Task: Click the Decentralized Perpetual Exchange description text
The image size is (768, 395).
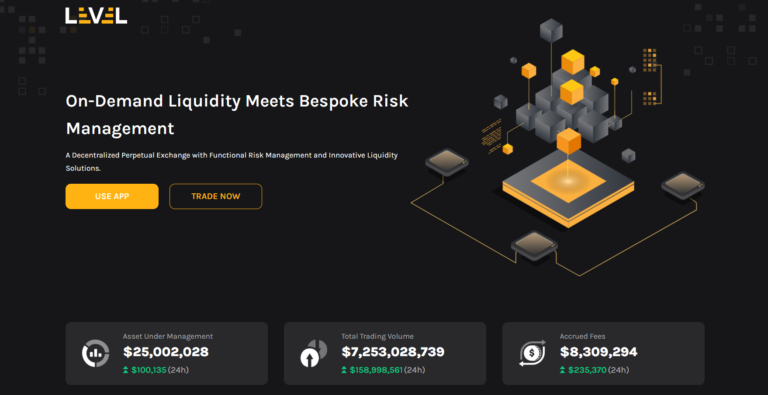Action: tap(232, 162)
